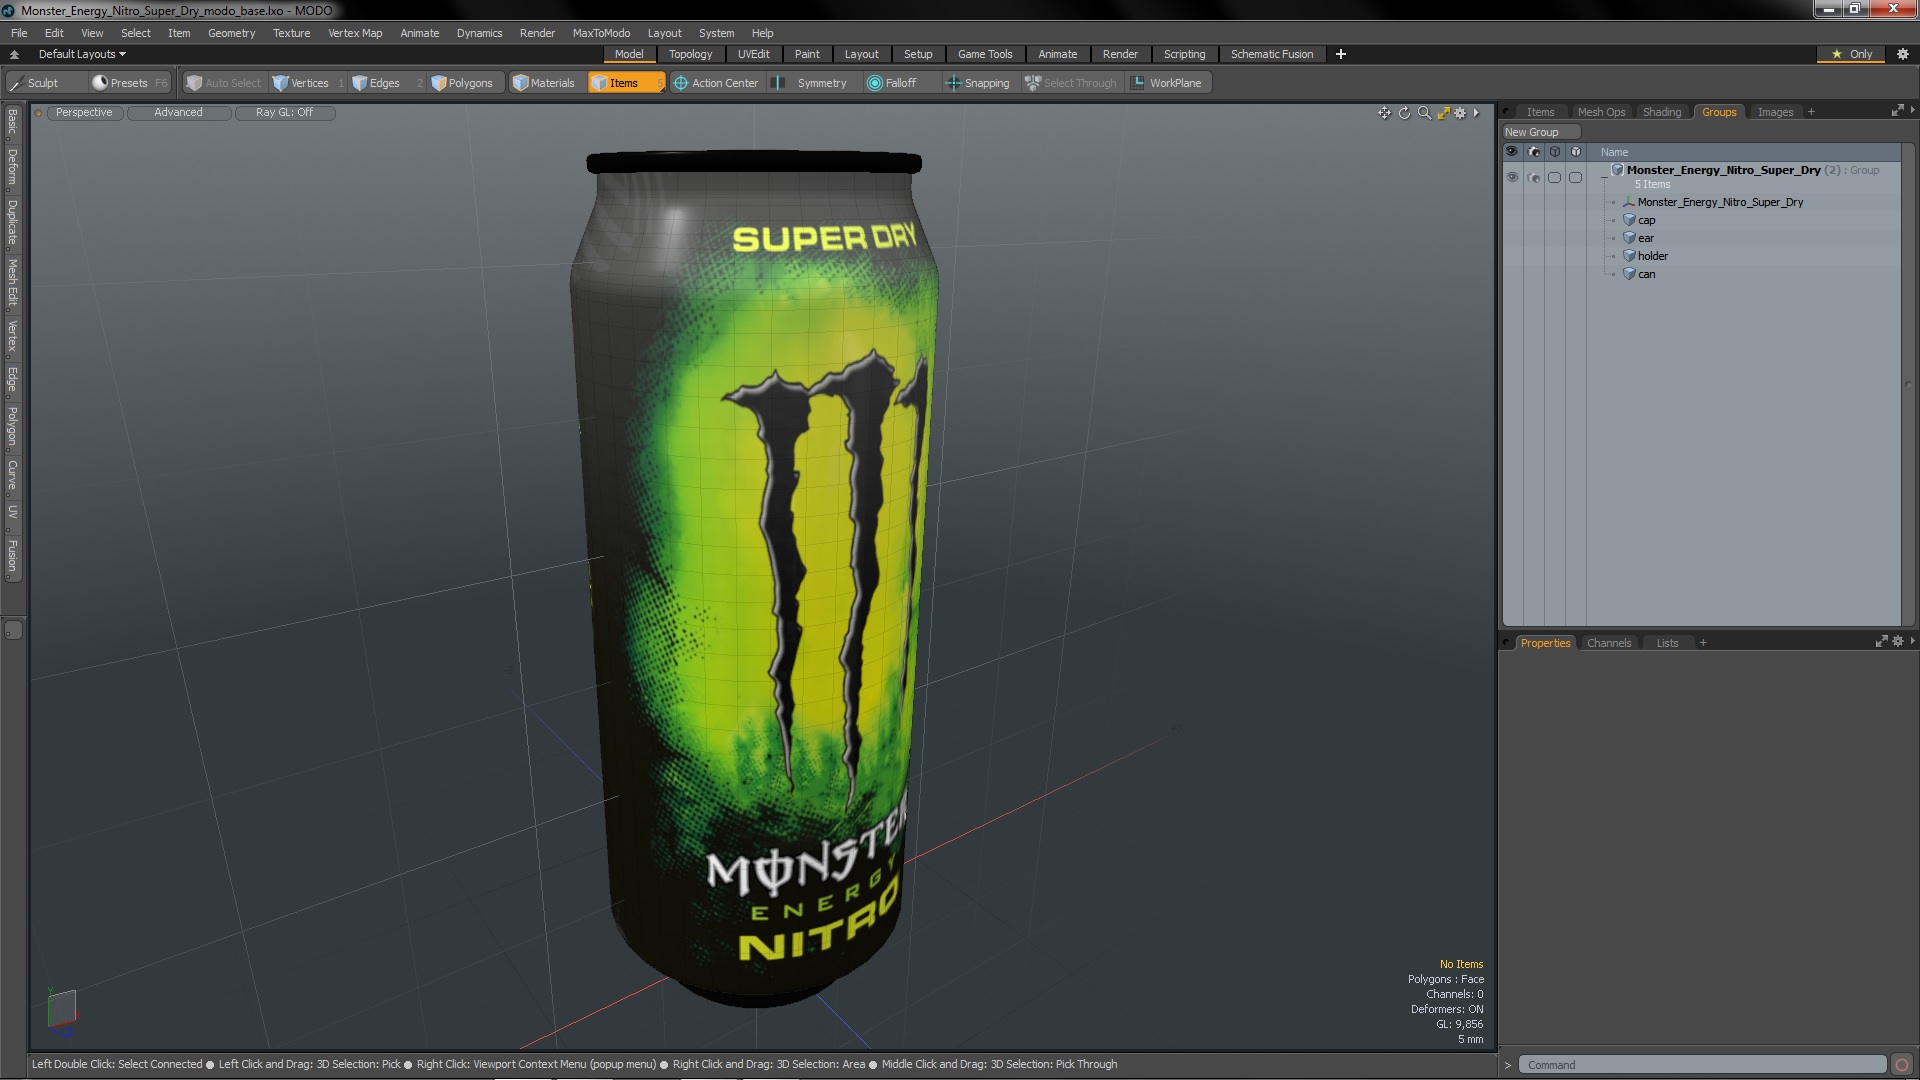
Task: Open the Lists tab
Action: [x=1667, y=643]
